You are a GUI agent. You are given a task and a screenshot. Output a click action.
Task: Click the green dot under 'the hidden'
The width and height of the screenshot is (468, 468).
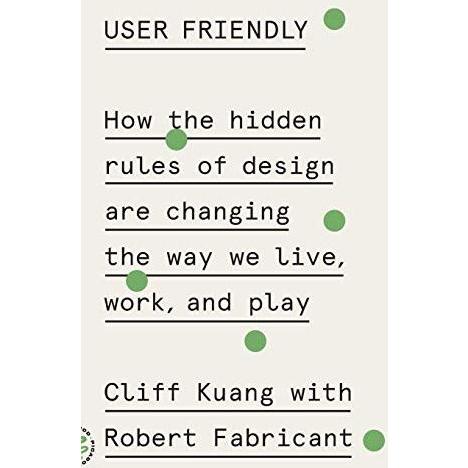176,140
